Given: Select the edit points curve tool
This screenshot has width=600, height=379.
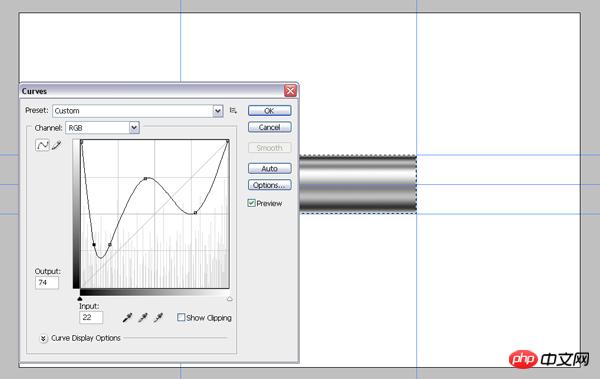Looking at the screenshot, I should tap(42, 145).
